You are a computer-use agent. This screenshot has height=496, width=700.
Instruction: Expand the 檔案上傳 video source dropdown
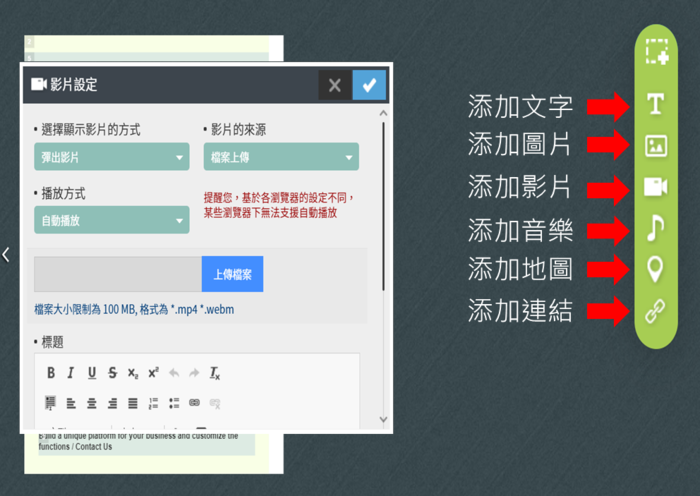(x=281, y=157)
